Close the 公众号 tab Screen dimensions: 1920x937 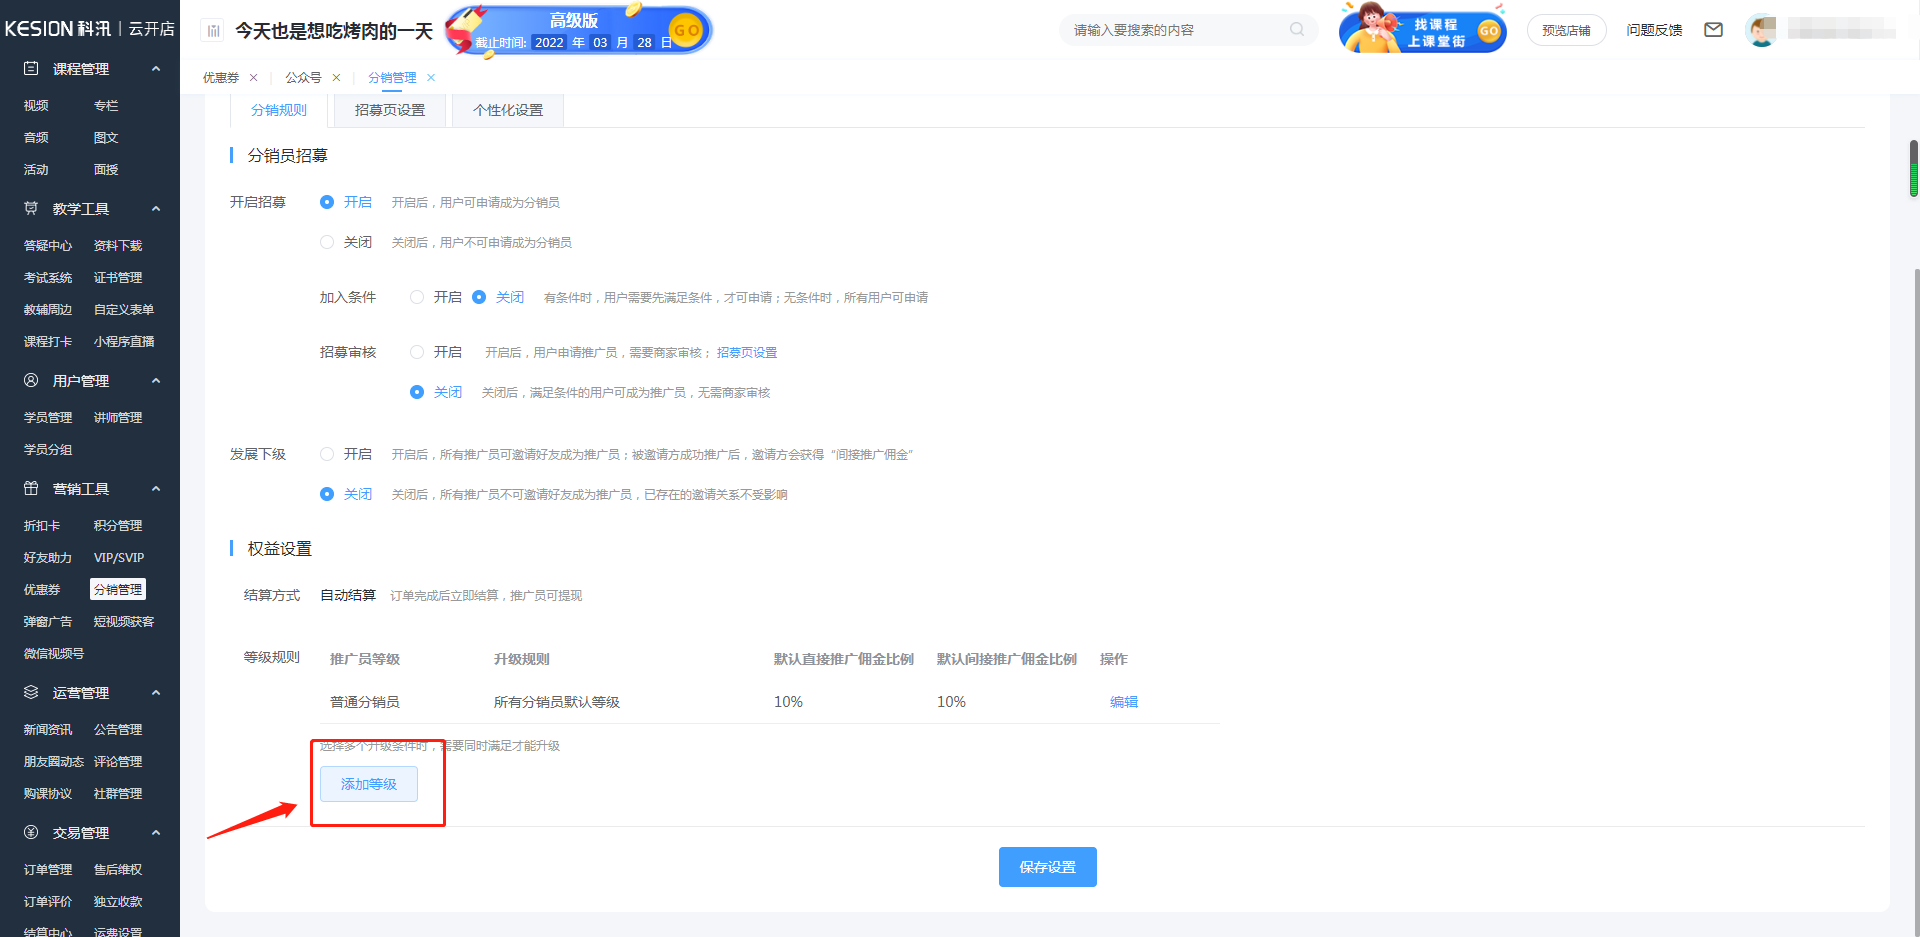tap(337, 78)
